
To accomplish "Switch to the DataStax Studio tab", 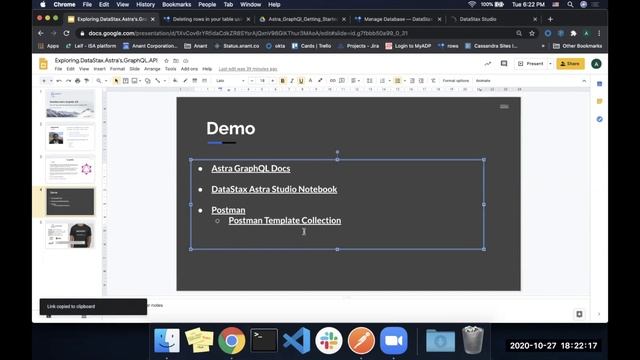I will (x=493, y=19).
